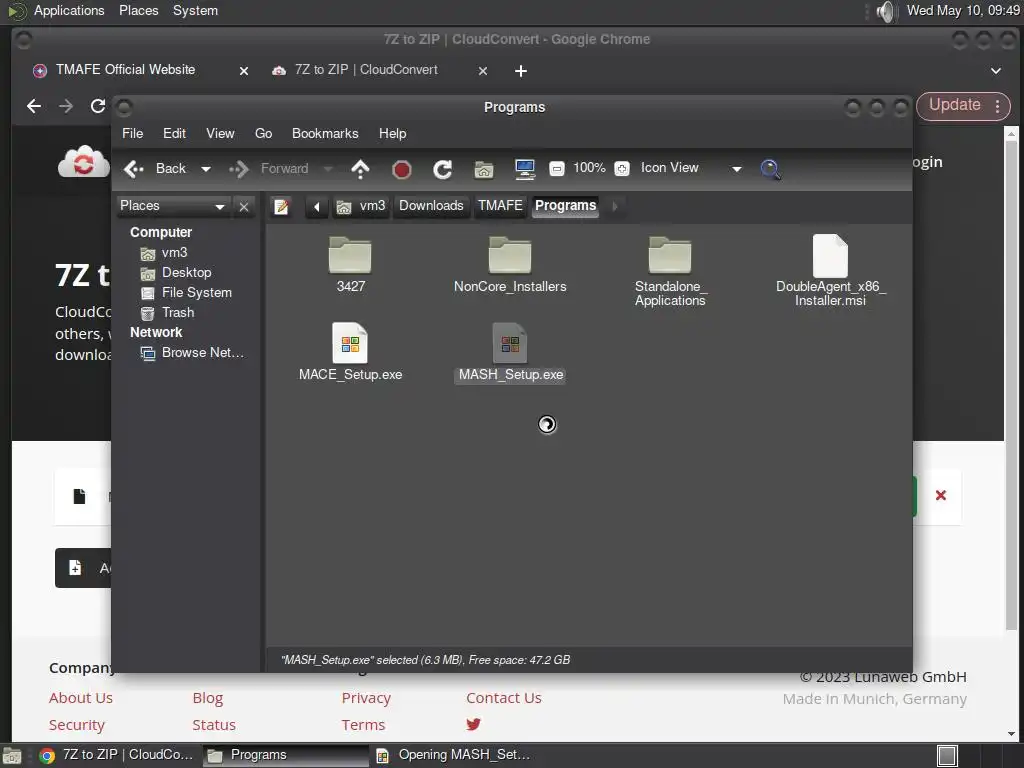Switch to Opening MASH_Setup taskbar window
Image resolution: width=1024 pixels, height=768 pixels.
pos(455,755)
